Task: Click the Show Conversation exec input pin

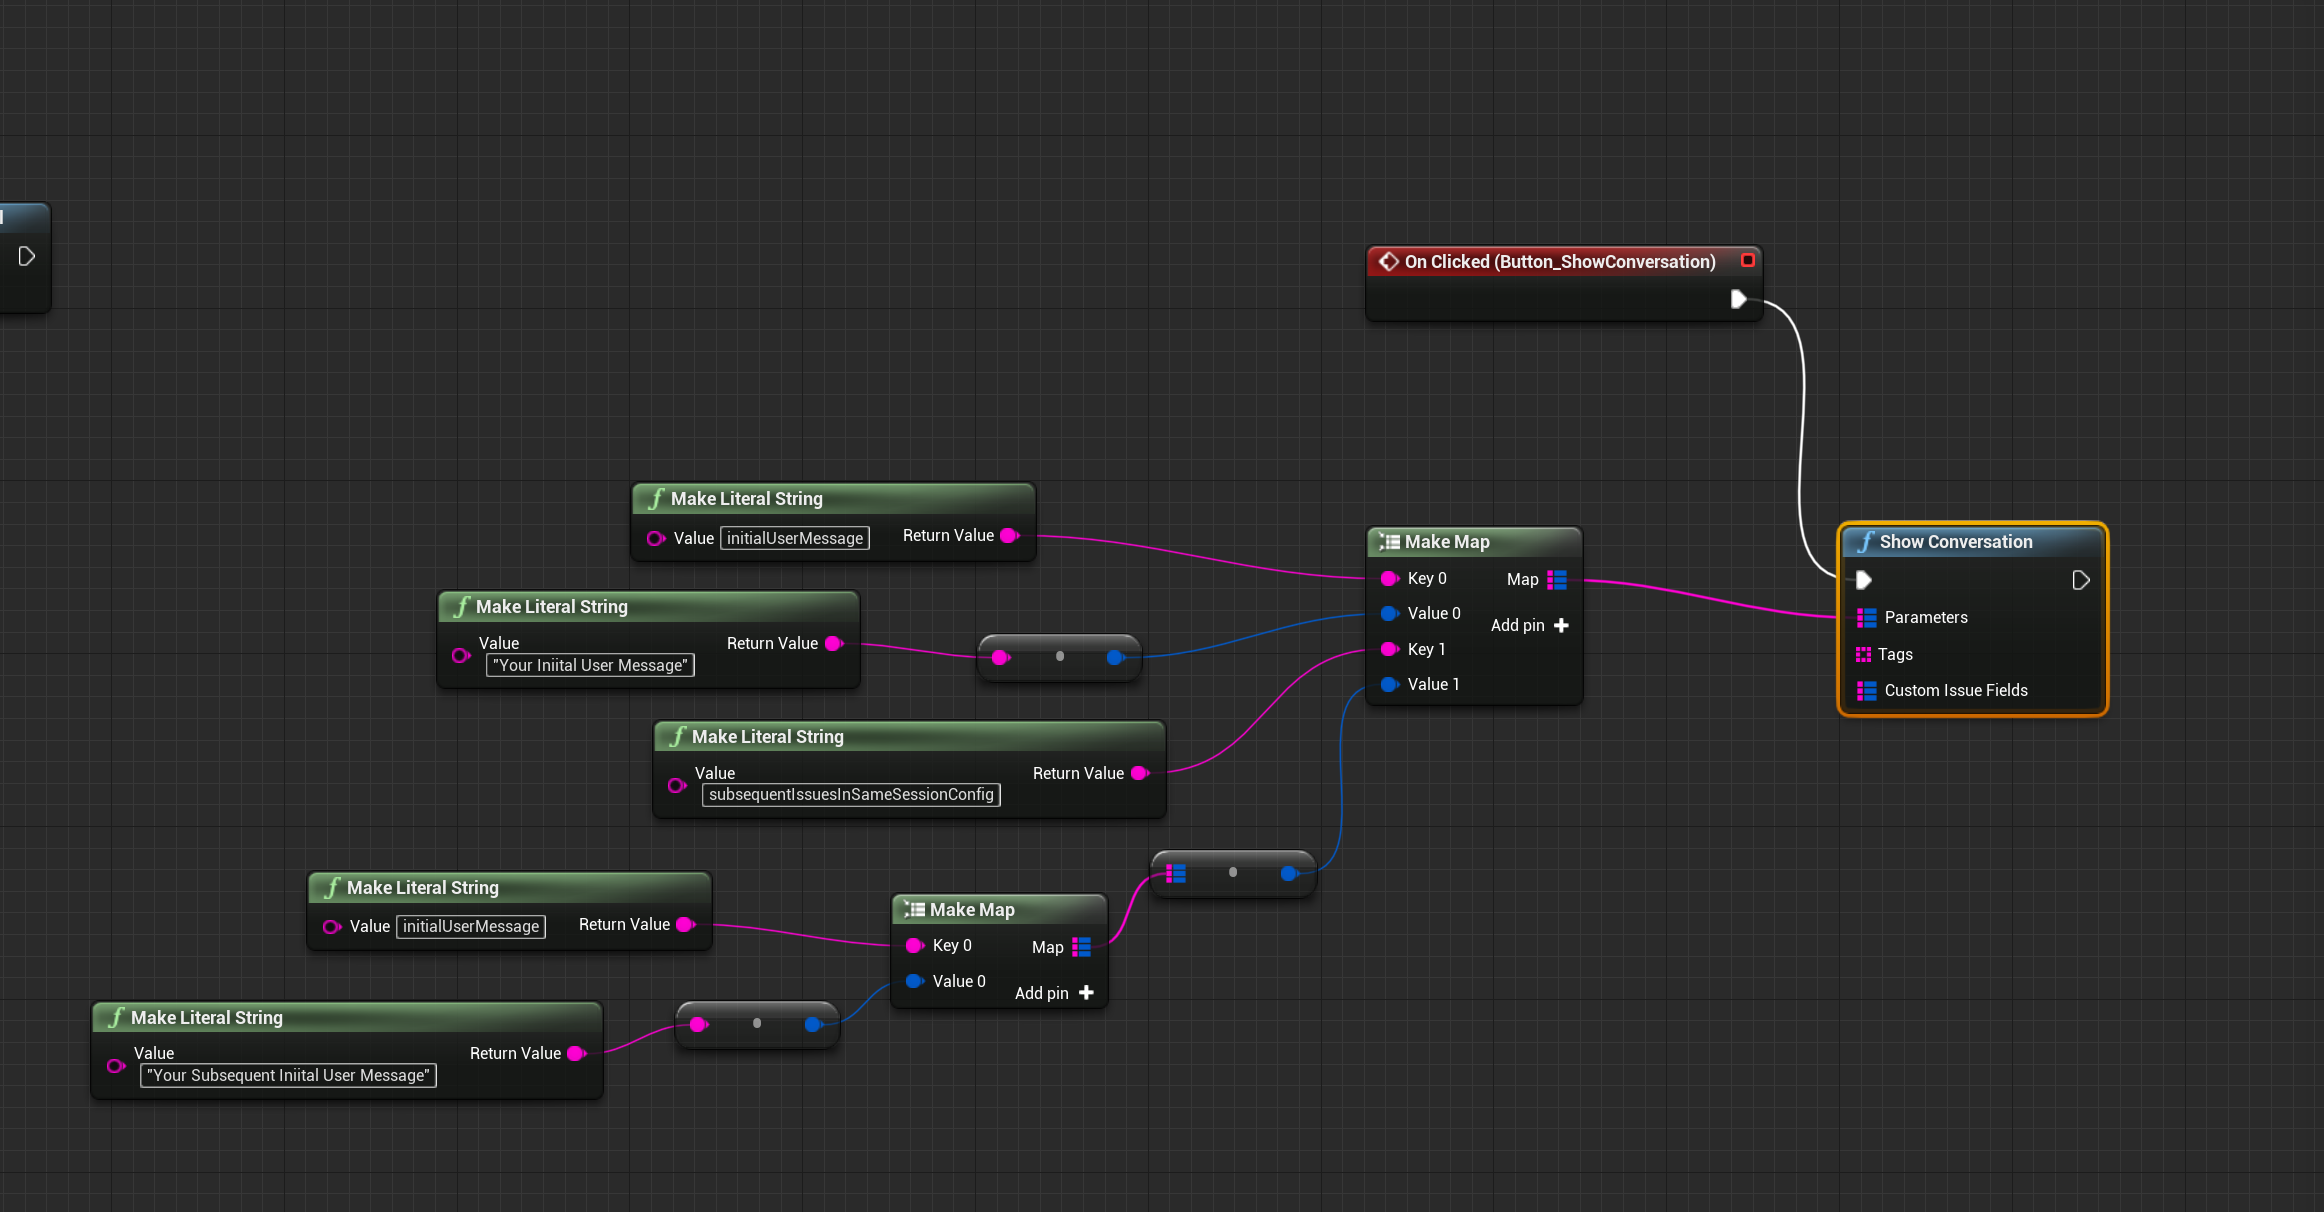Action: (1863, 580)
